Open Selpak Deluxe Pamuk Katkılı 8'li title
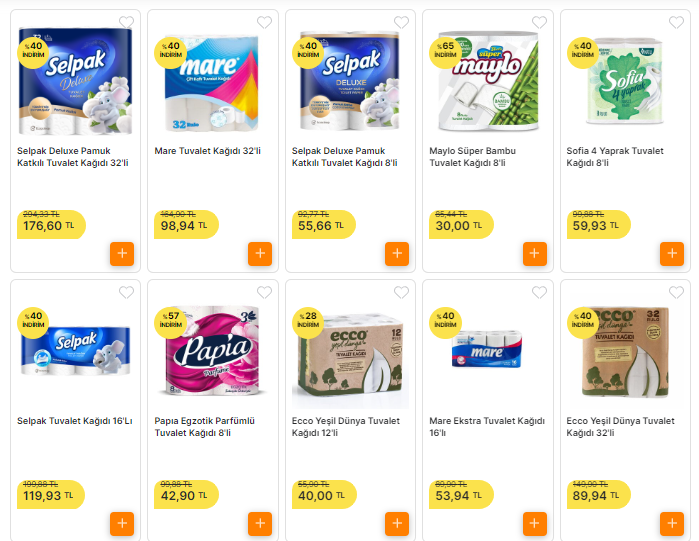The height and width of the screenshot is (541, 699). point(345,157)
